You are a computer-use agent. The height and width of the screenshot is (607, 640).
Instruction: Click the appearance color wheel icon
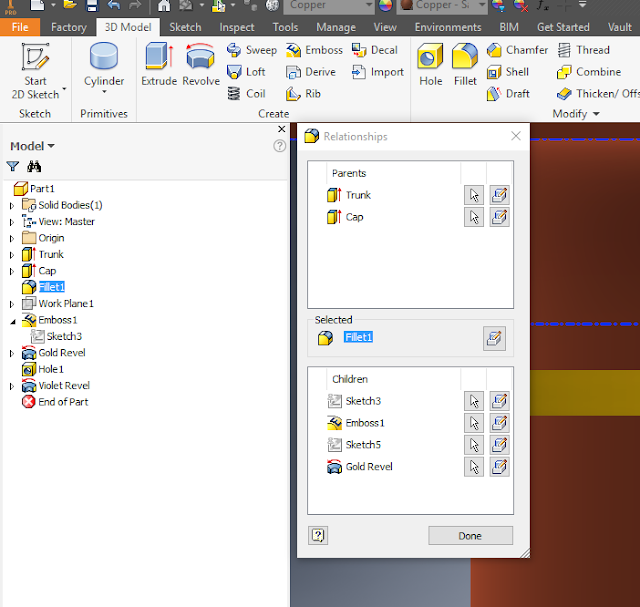click(385, 5)
